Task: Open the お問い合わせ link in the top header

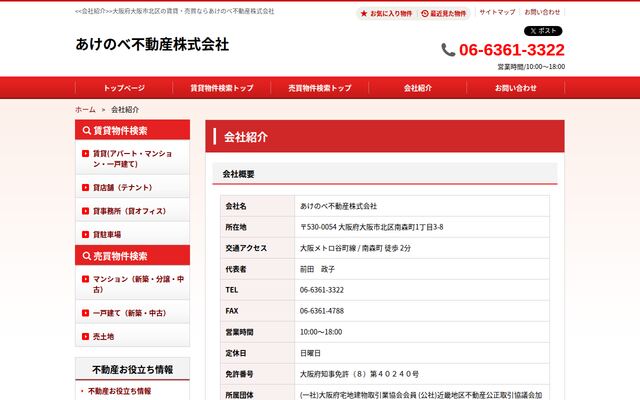Action: click(x=542, y=12)
